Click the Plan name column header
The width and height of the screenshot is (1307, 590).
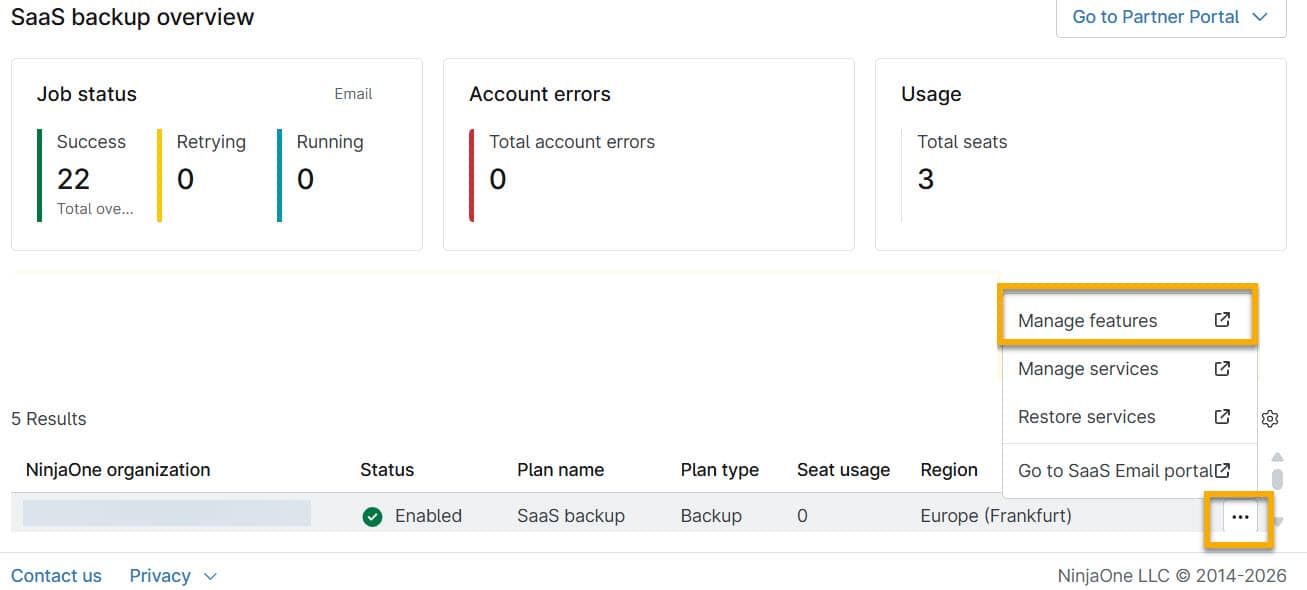pyautogui.click(x=560, y=470)
